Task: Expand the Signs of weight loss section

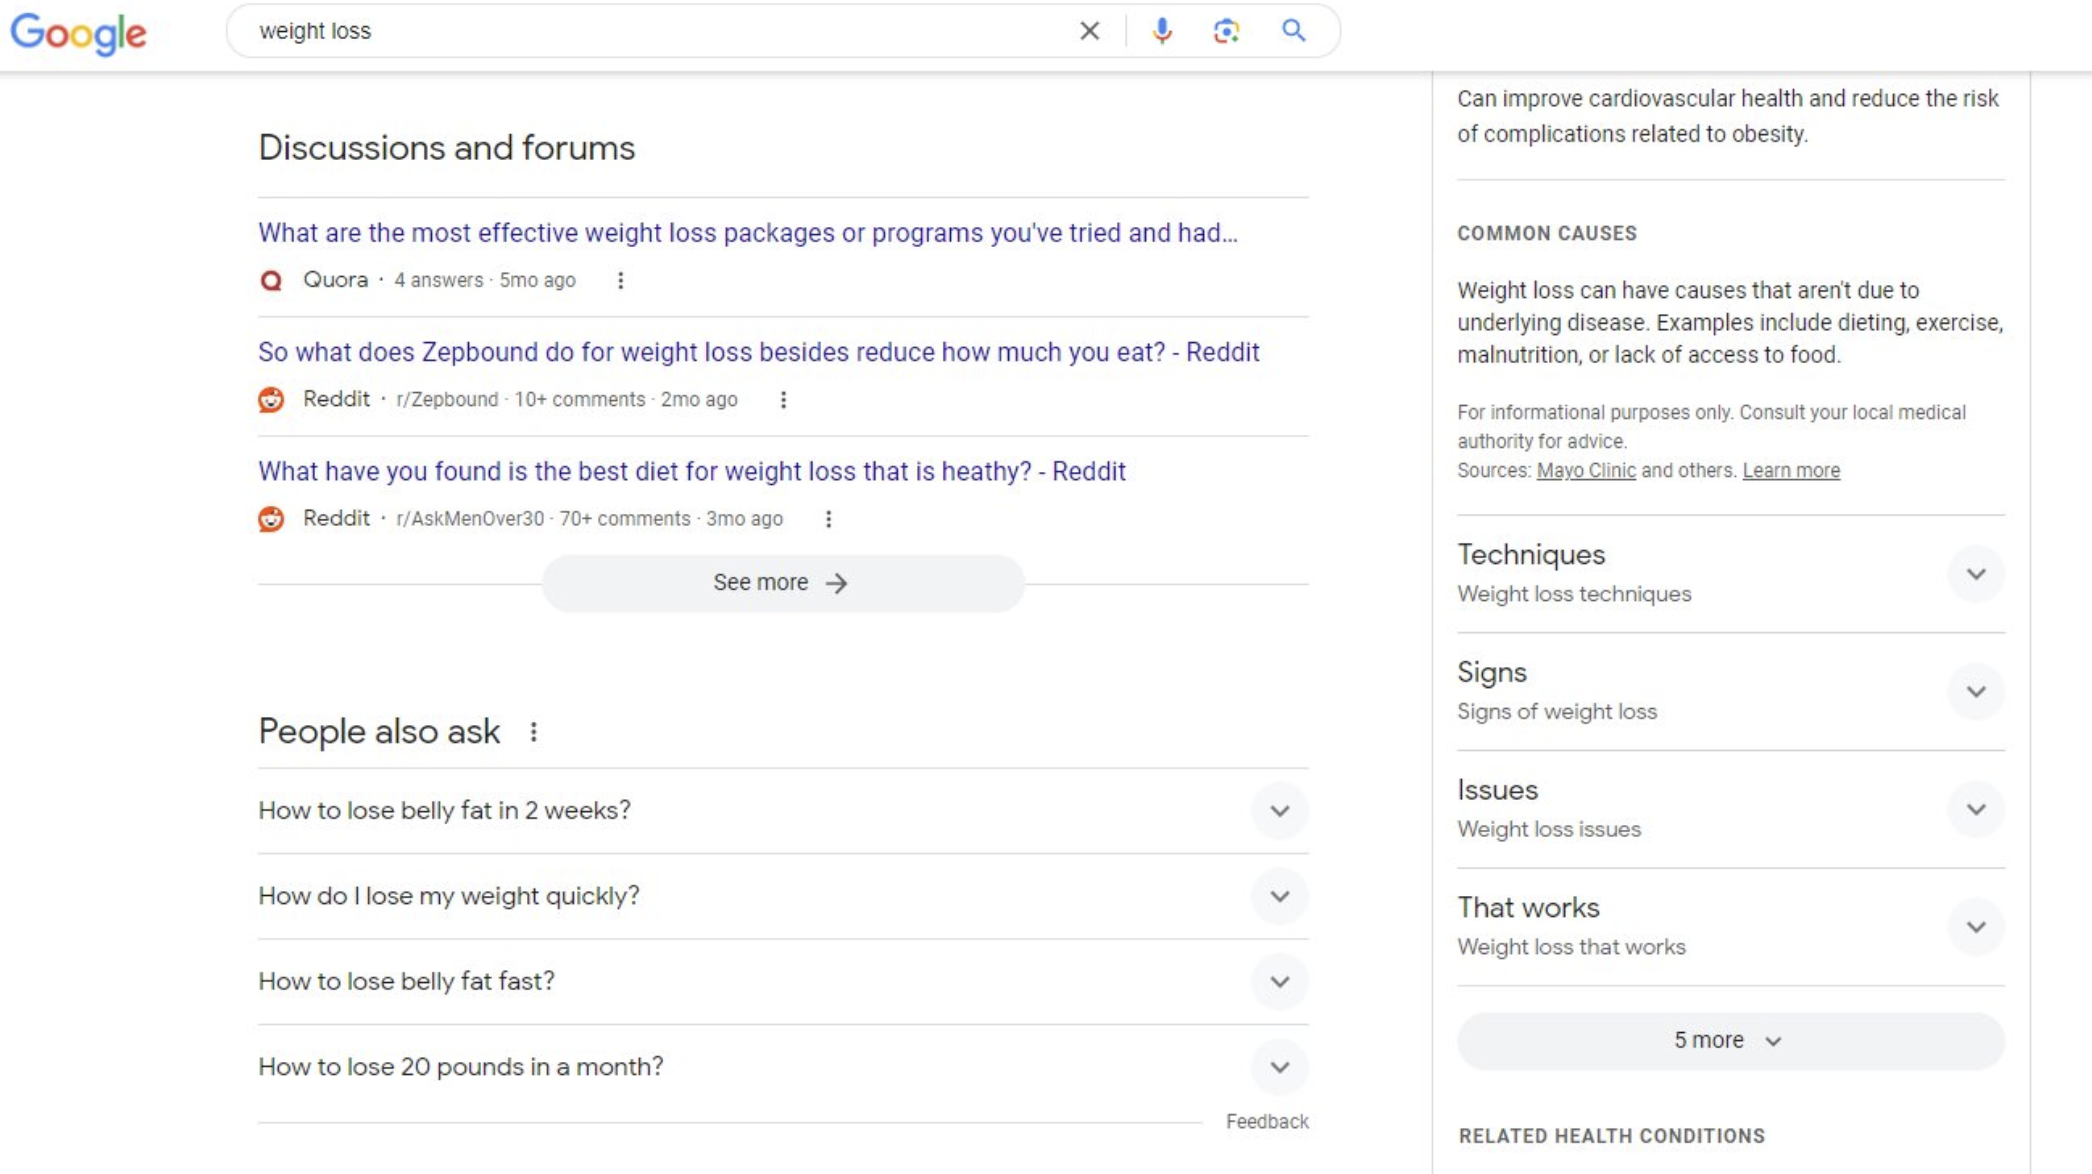Action: pos(1975,690)
